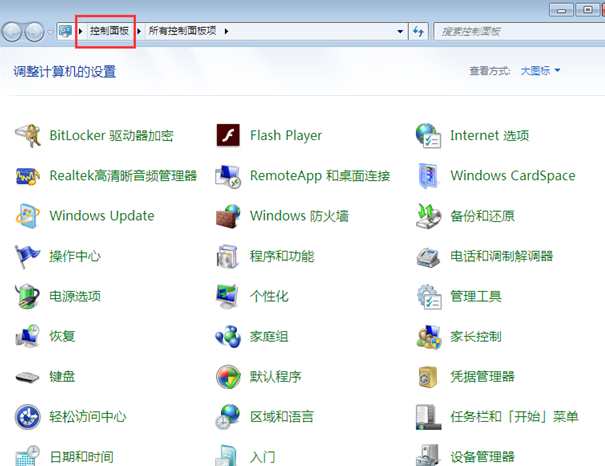The height and width of the screenshot is (466, 605).
Task: Click the 搜索控制面板 search box
Action: point(519,31)
